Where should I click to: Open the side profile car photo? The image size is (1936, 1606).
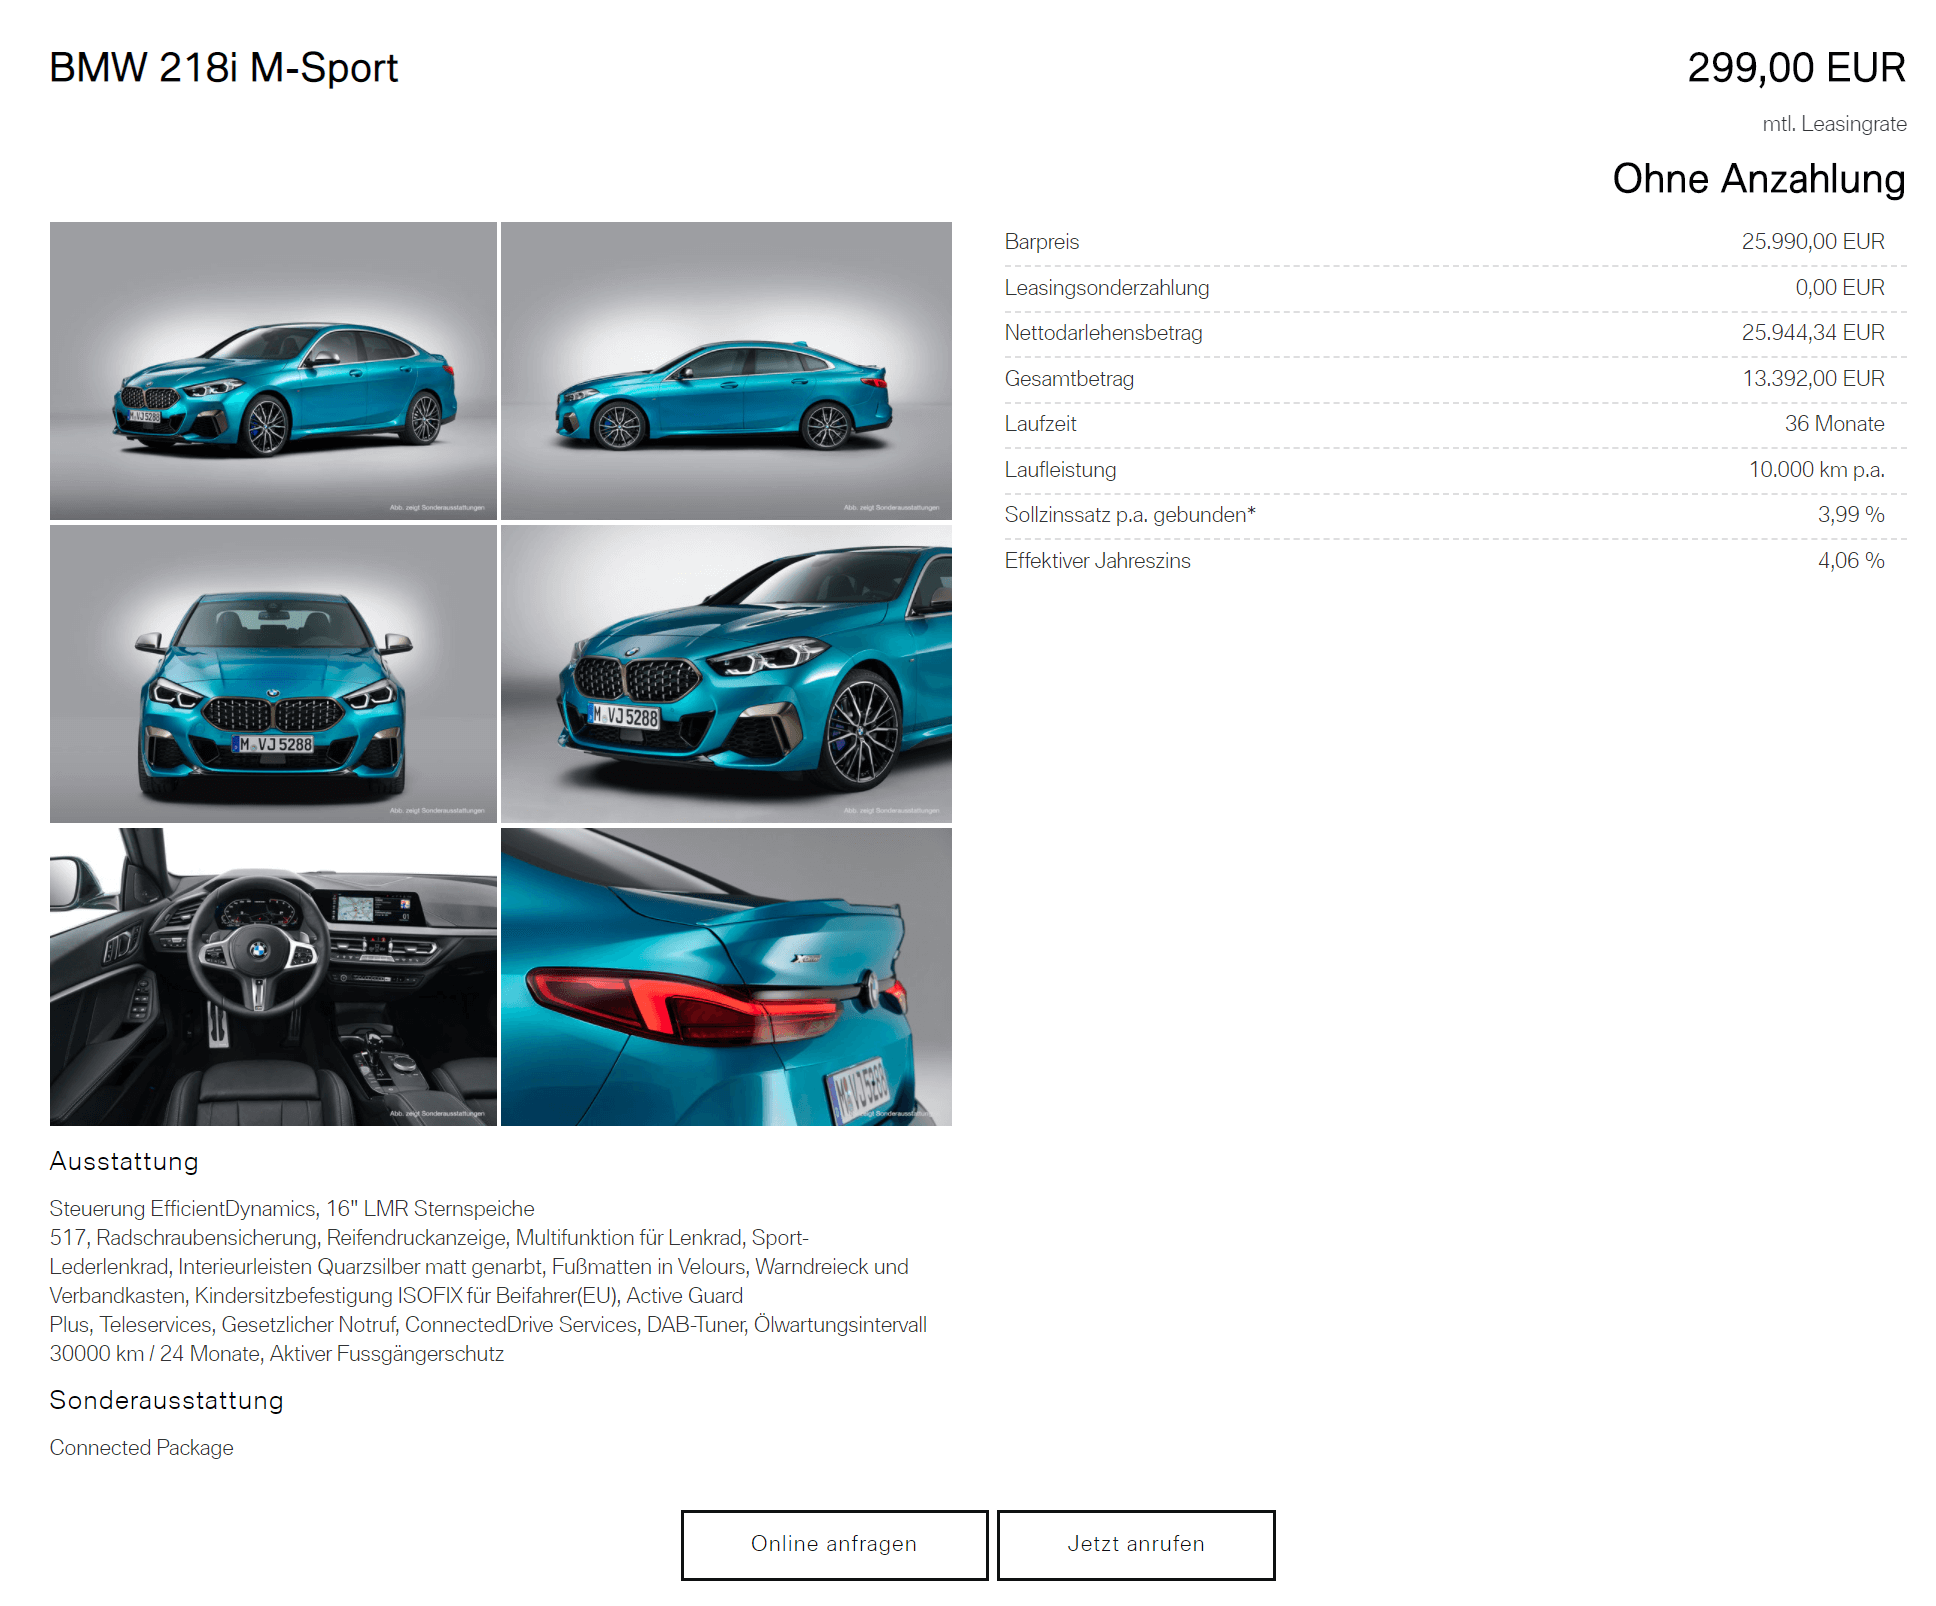click(x=726, y=371)
